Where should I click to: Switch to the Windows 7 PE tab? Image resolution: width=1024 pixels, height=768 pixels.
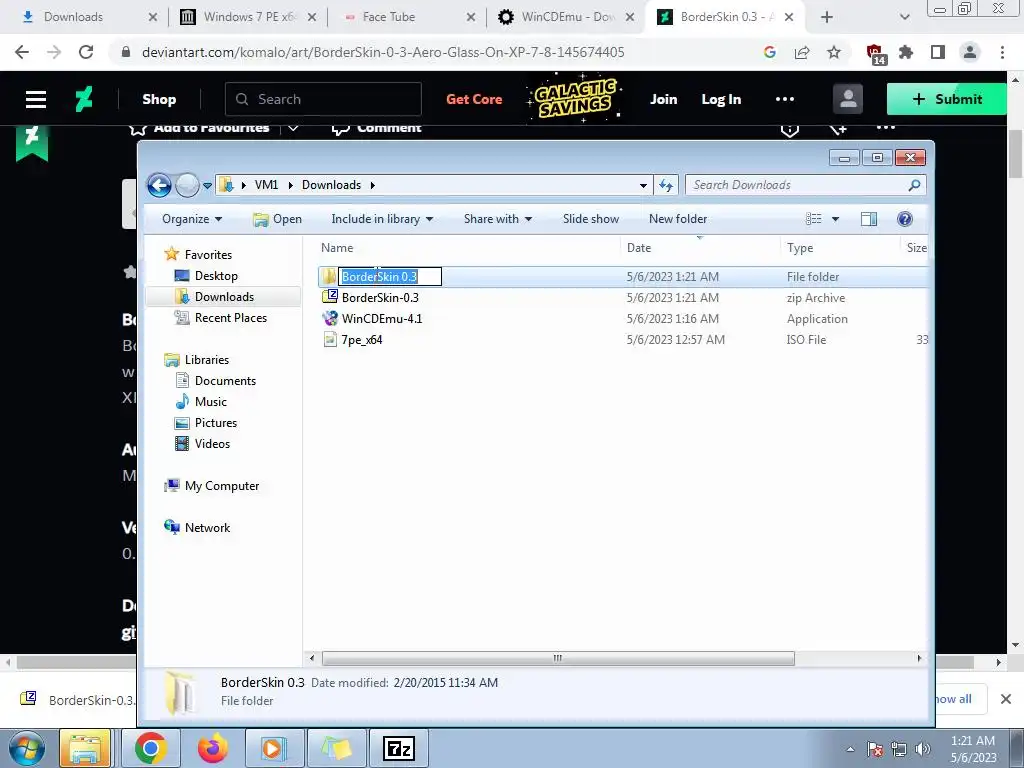click(248, 17)
